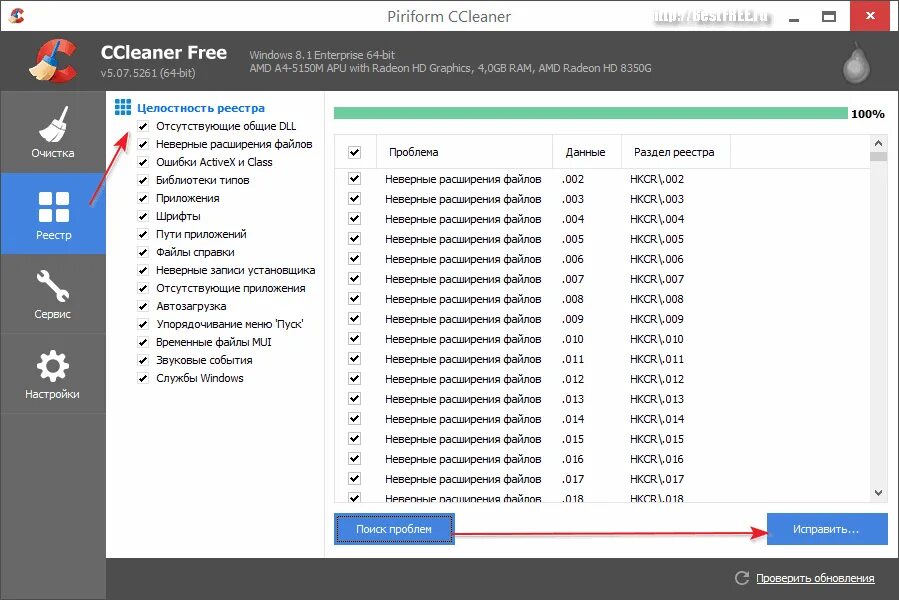This screenshot has width=899, height=600.
Task: Select the .003 data cell
Action: tap(573, 199)
